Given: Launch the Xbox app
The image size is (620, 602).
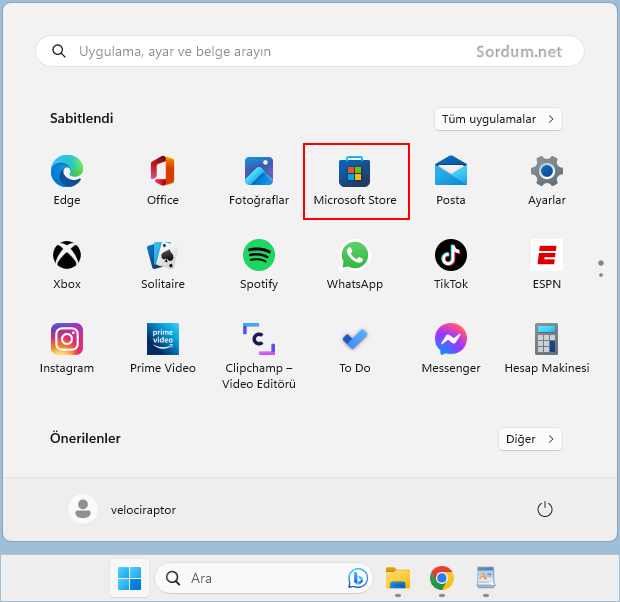Looking at the screenshot, I should pos(67,264).
